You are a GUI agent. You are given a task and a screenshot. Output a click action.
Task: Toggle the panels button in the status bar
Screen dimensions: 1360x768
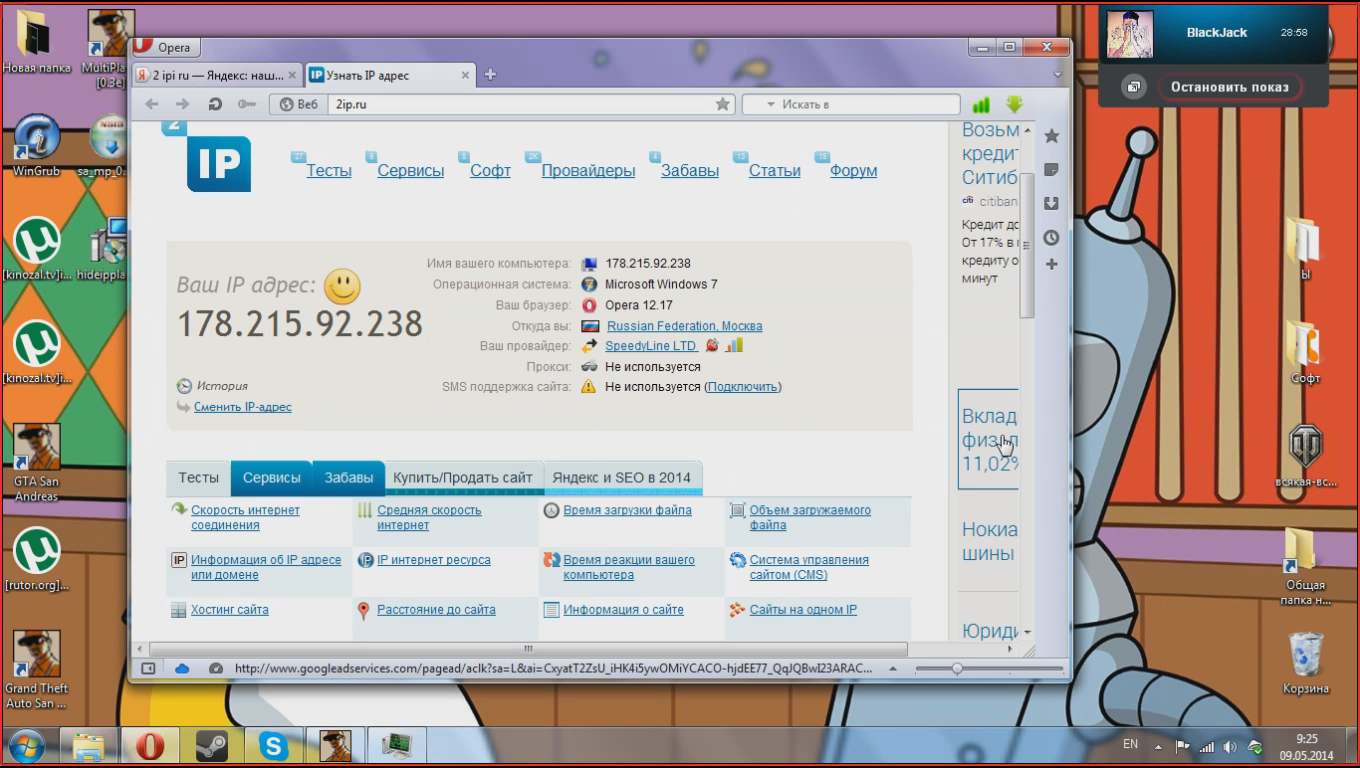coord(148,668)
